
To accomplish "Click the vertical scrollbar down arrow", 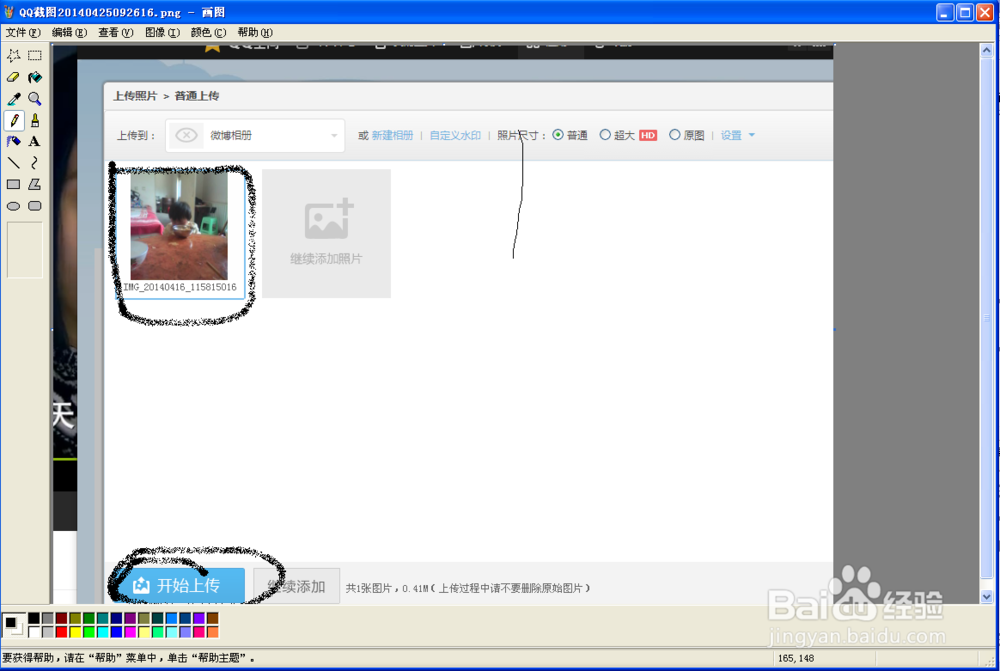I will 987,597.
